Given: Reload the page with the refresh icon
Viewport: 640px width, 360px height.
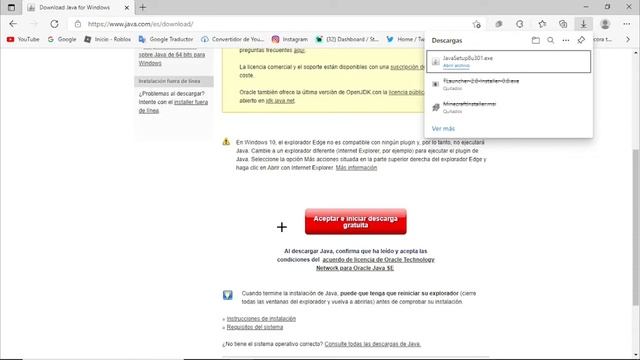Looking at the screenshot, I should point(54,24).
